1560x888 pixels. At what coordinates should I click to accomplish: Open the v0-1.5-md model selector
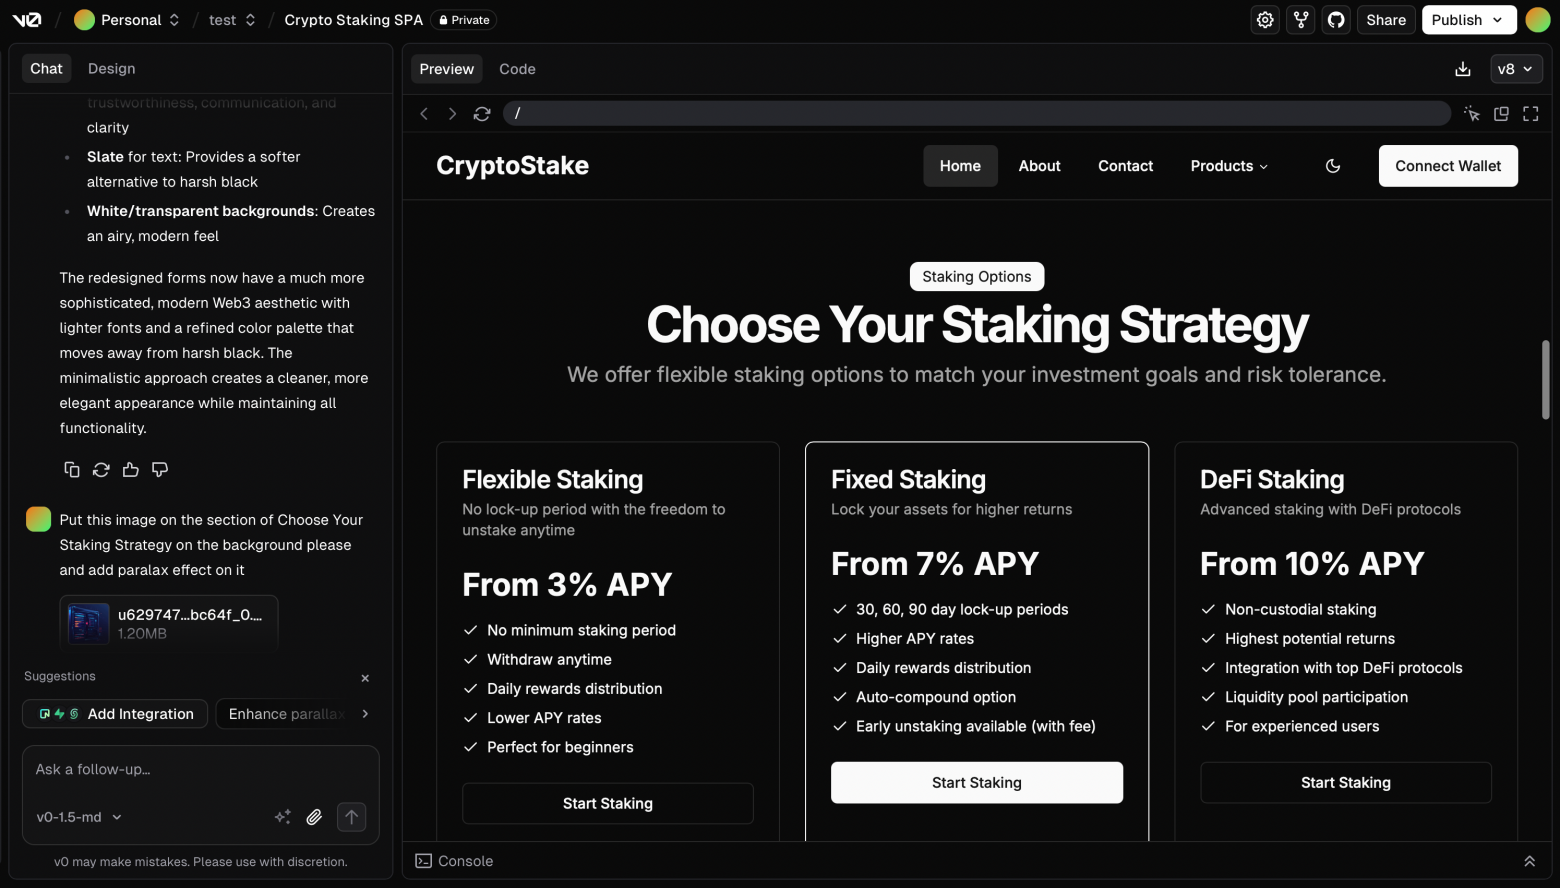click(x=79, y=817)
